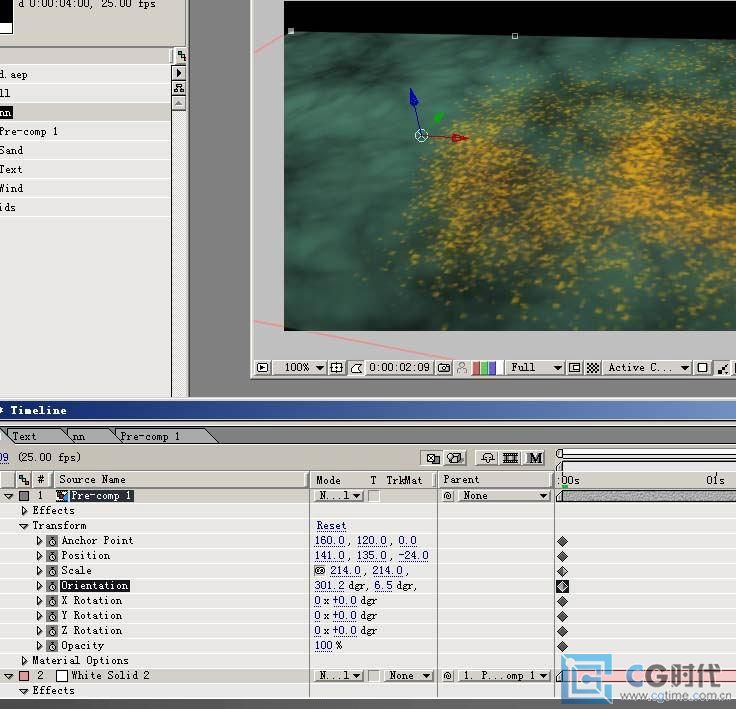The height and width of the screenshot is (709, 736).
Task: Click Orientation value 301.2
Action: click(x=330, y=586)
